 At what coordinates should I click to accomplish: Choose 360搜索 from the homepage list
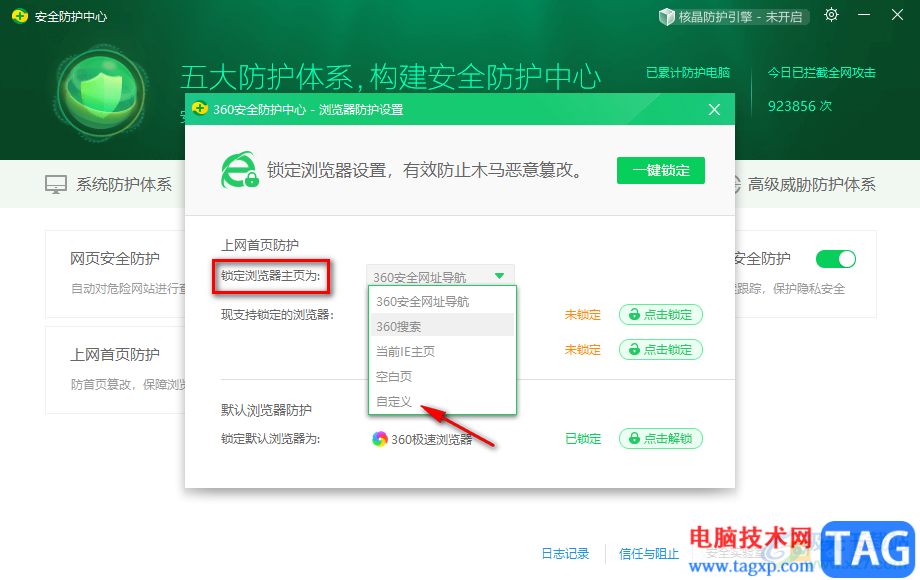442,326
